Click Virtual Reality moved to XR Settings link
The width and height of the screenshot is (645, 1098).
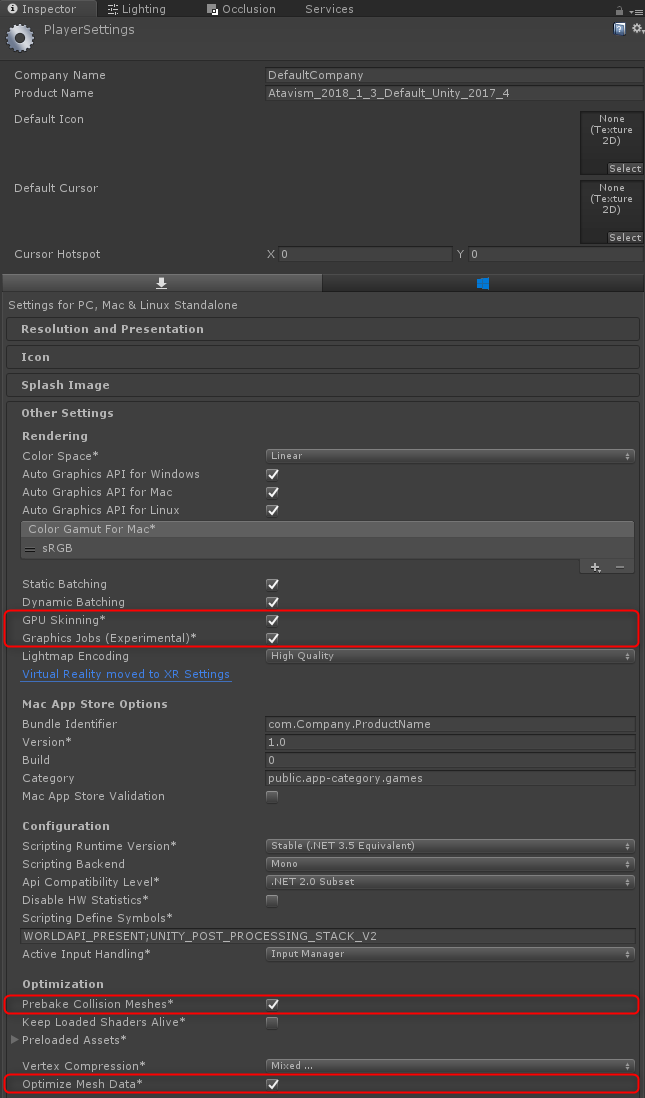pyautogui.click(x=126, y=675)
